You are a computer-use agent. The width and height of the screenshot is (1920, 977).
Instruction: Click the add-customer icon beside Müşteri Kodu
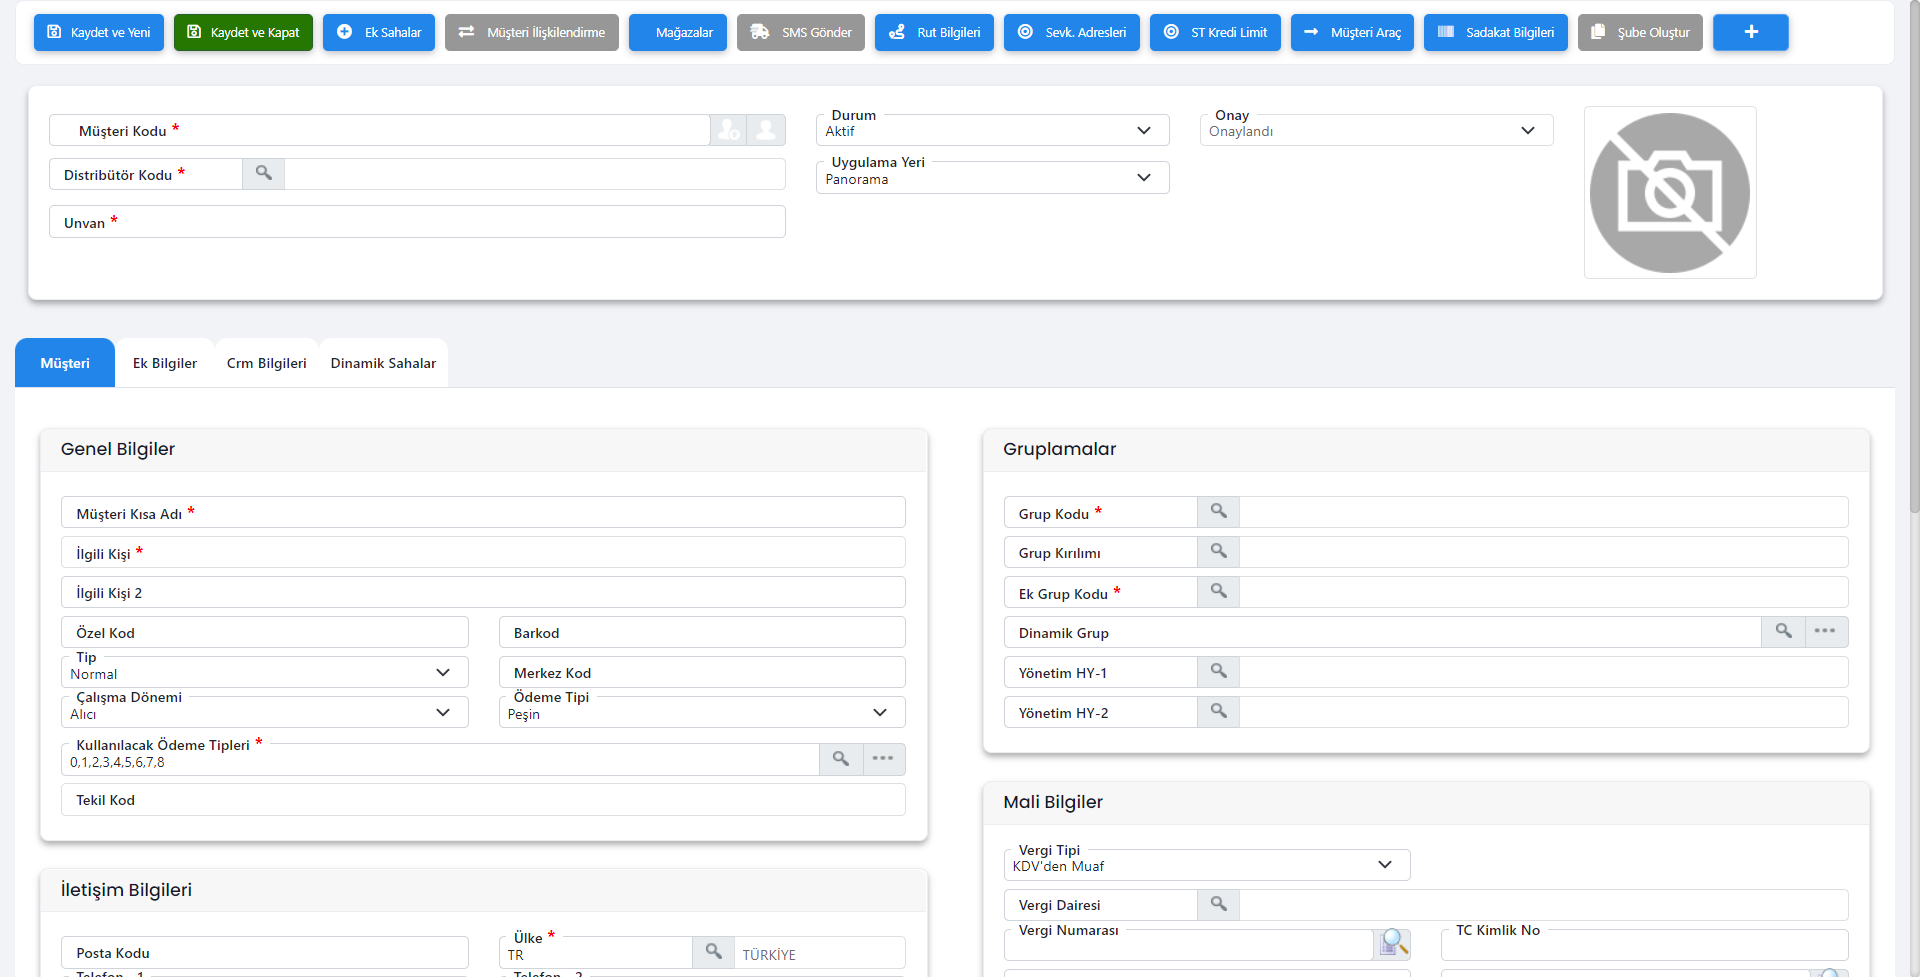729,130
